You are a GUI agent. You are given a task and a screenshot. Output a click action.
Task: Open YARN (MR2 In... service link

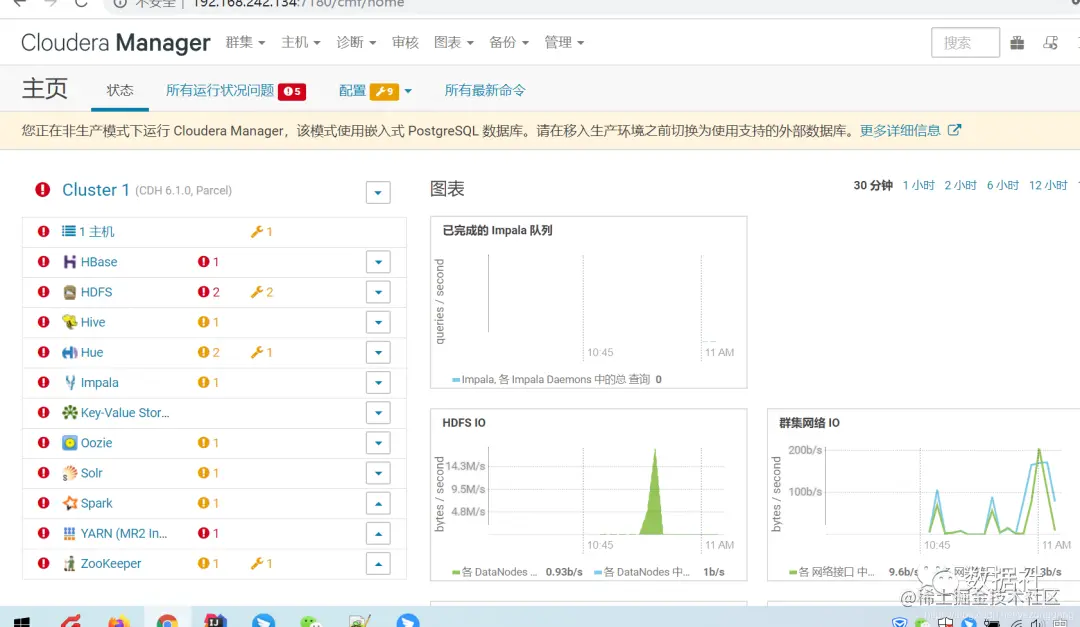tap(124, 533)
